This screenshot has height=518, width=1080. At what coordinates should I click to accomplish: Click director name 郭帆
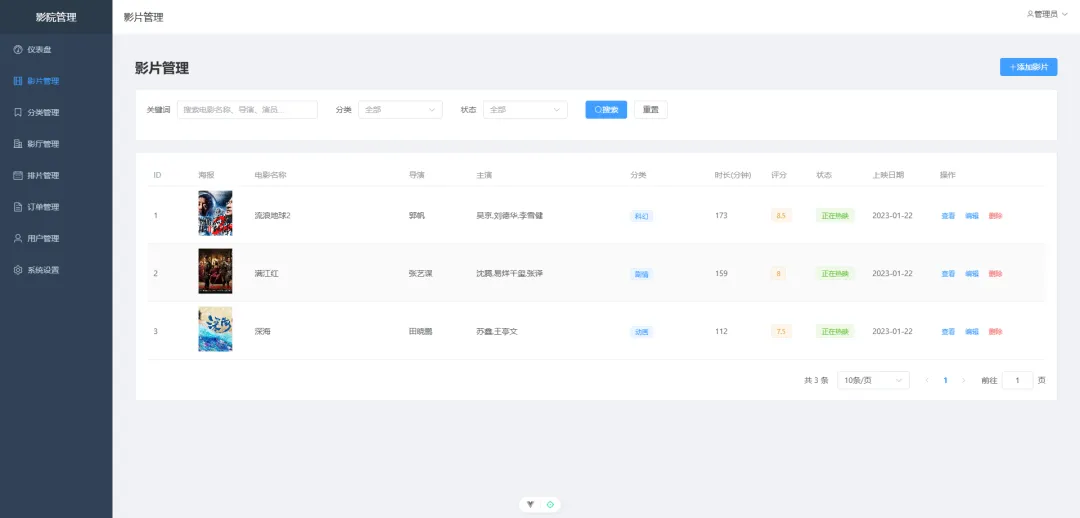pos(417,216)
